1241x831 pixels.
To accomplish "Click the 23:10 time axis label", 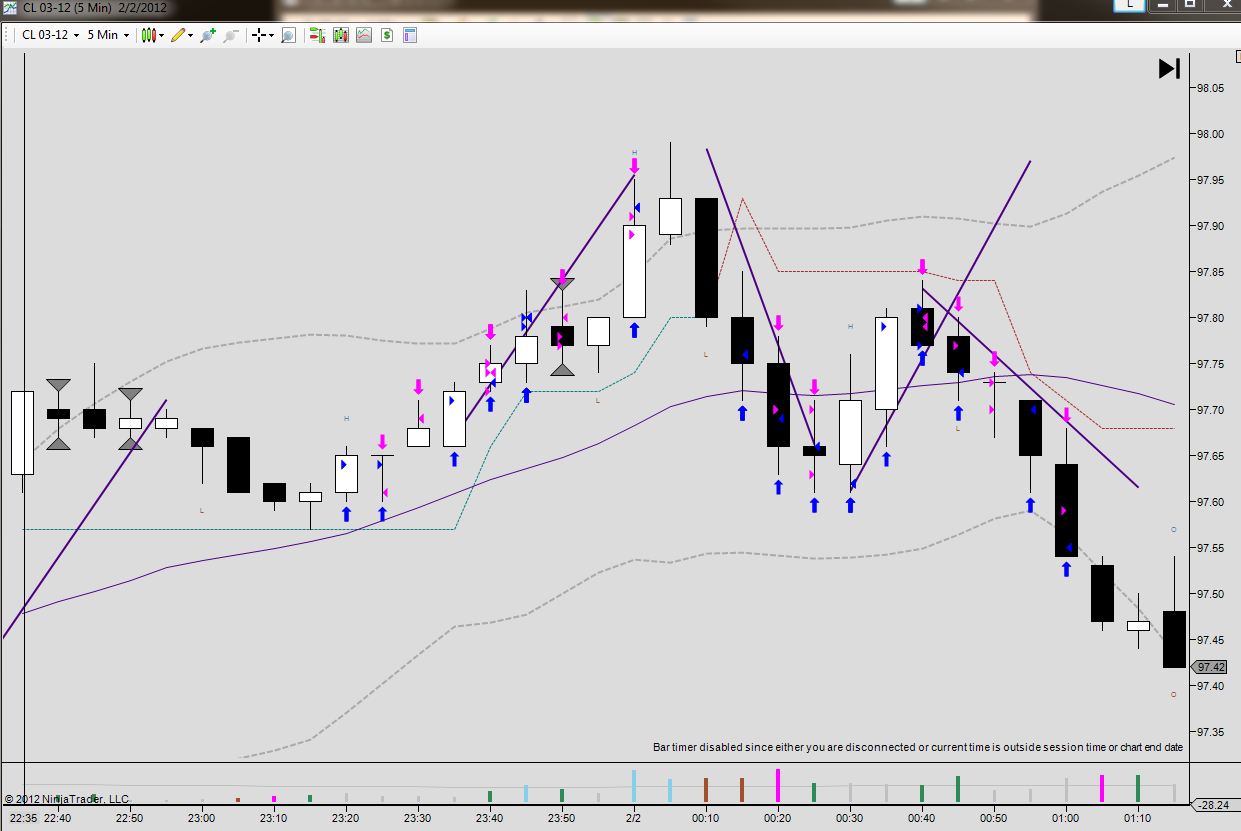I will 274,818.
